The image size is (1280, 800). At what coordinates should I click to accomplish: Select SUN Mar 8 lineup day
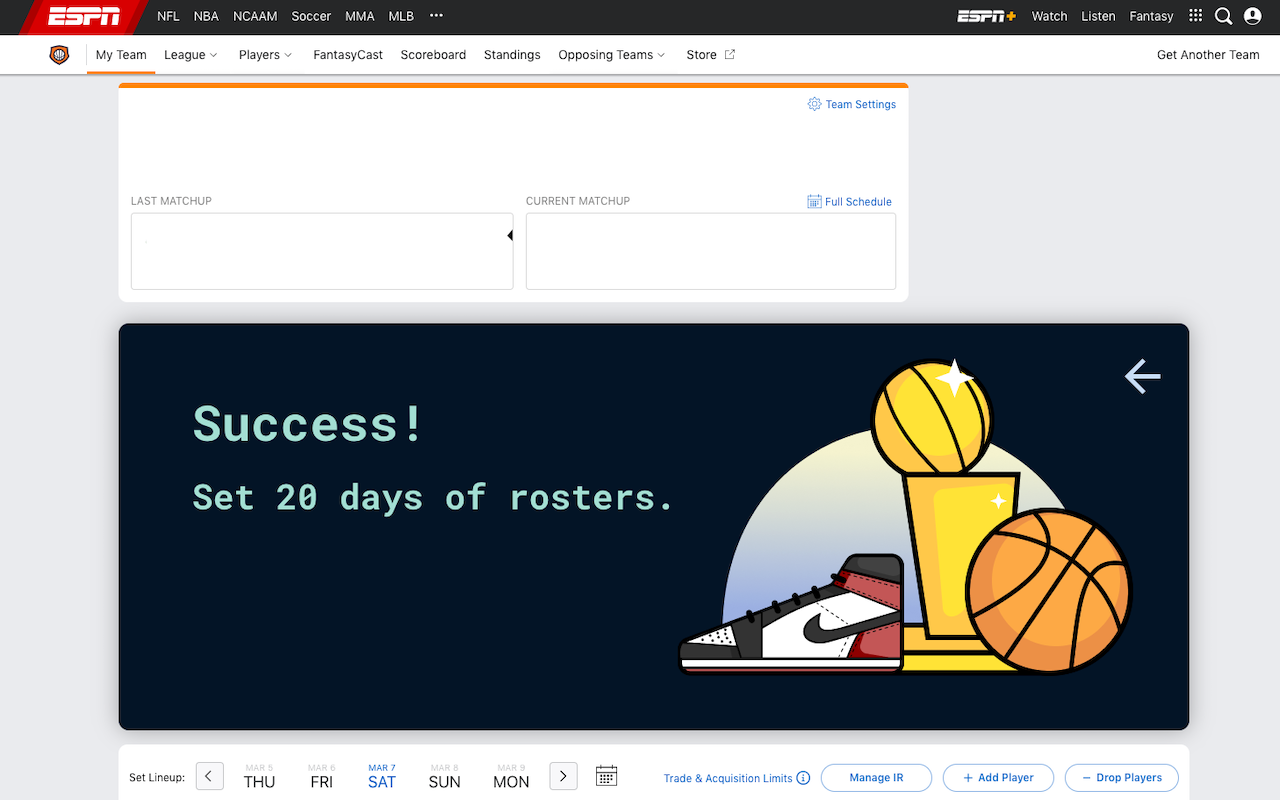(444, 776)
